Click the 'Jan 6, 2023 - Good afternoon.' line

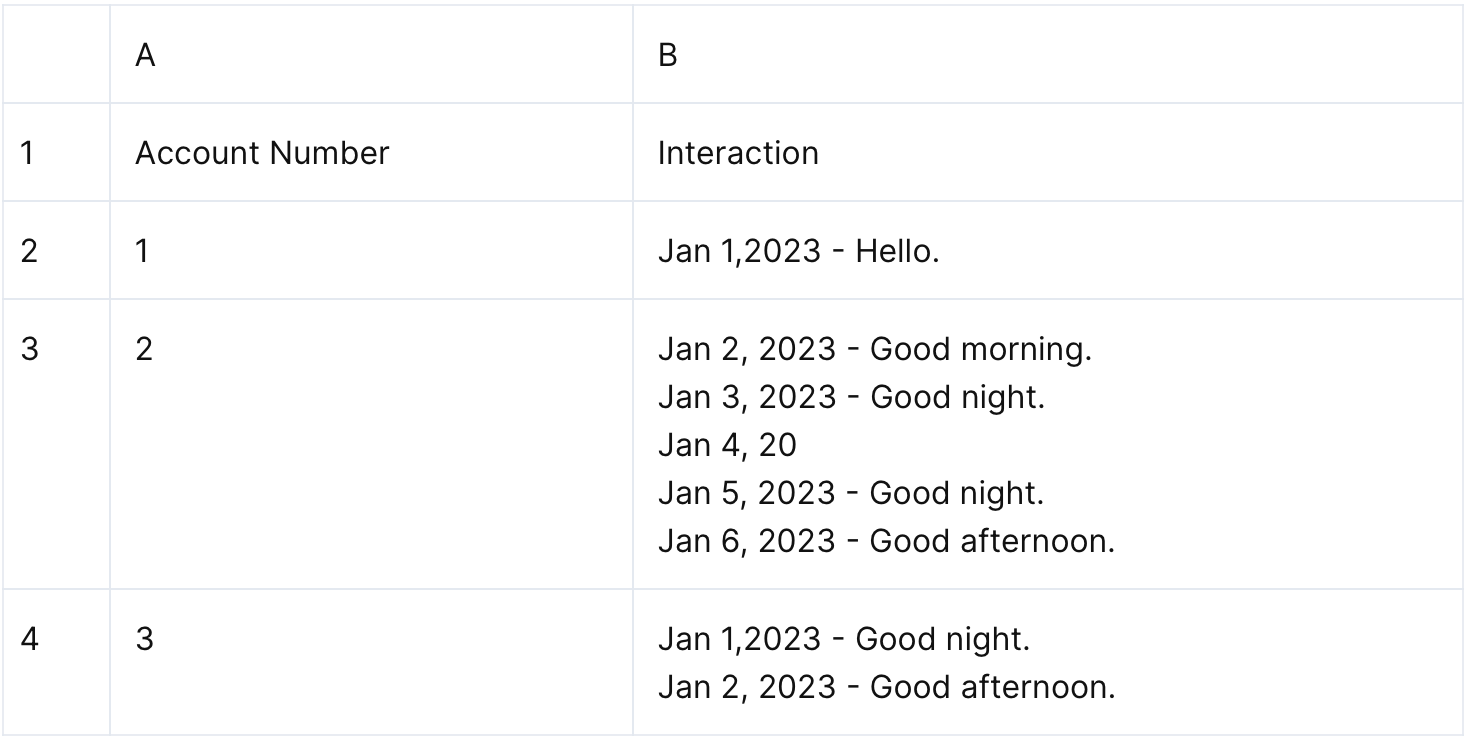886,542
